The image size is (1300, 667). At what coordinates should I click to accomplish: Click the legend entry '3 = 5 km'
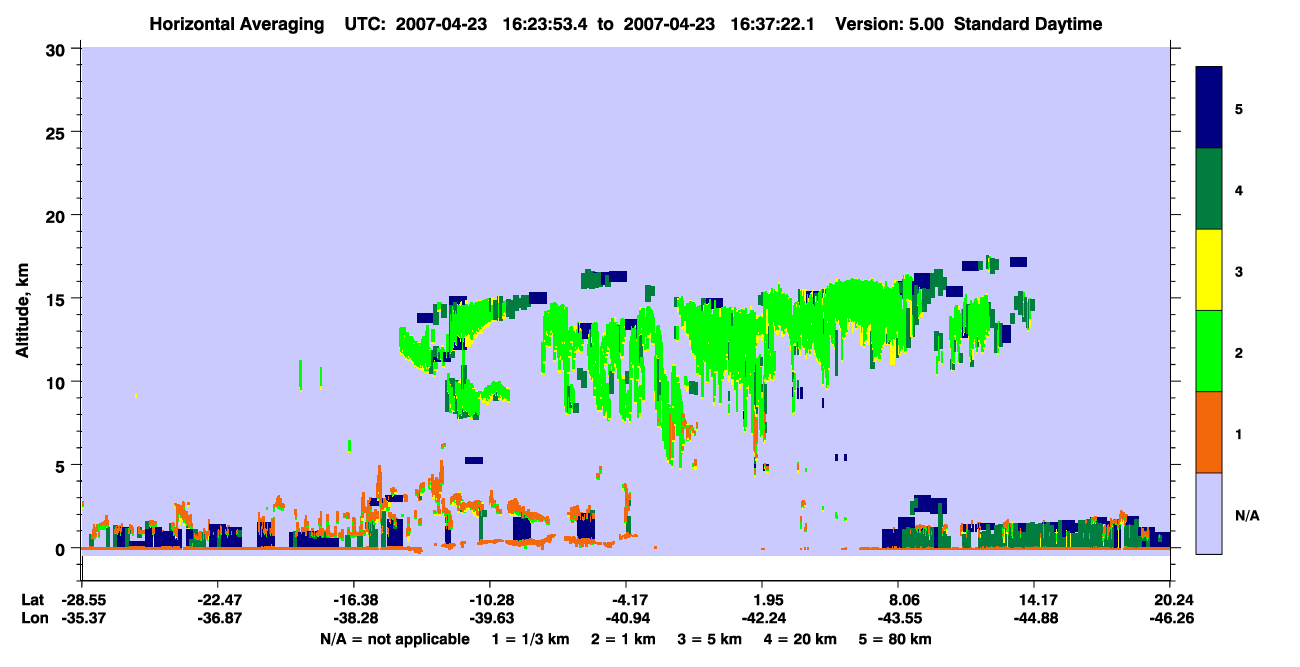710,639
